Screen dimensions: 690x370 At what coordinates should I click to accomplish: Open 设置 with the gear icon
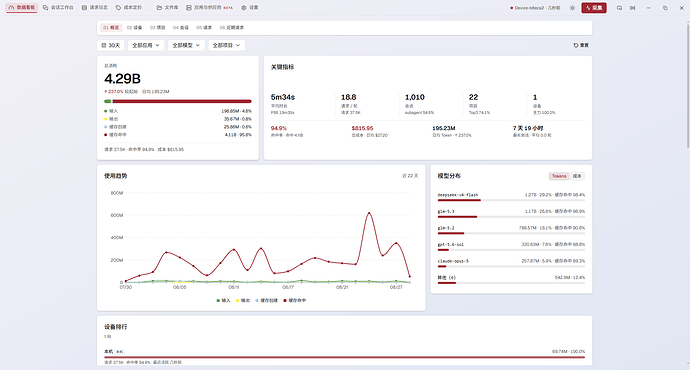click(x=250, y=7)
